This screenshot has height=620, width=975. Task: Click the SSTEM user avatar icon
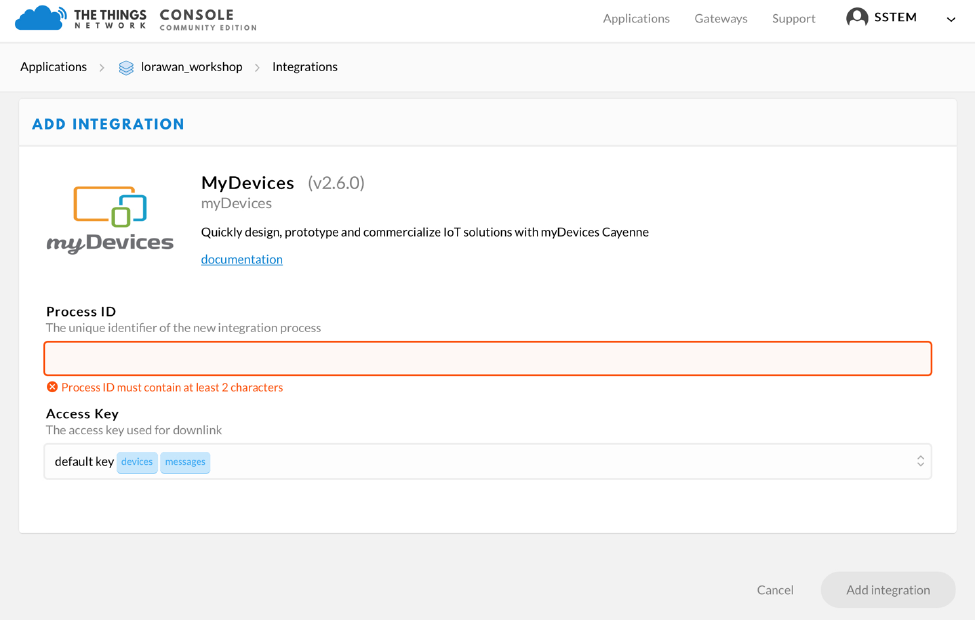(857, 18)
